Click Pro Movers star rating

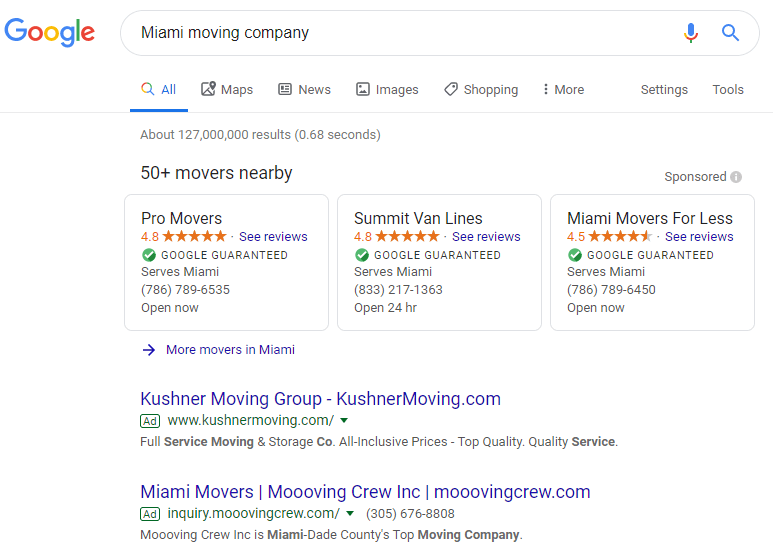194,237
